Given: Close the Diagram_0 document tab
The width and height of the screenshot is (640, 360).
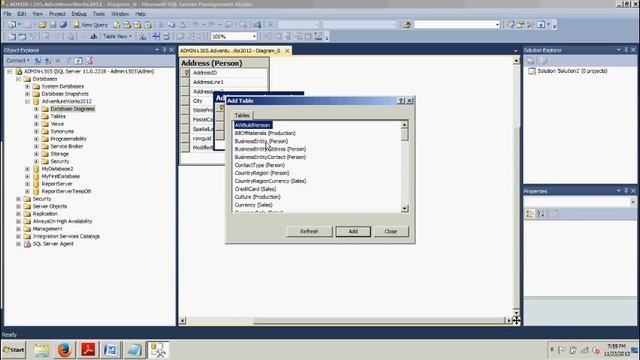Looking at the screenshot, I should tap(287, 51).
